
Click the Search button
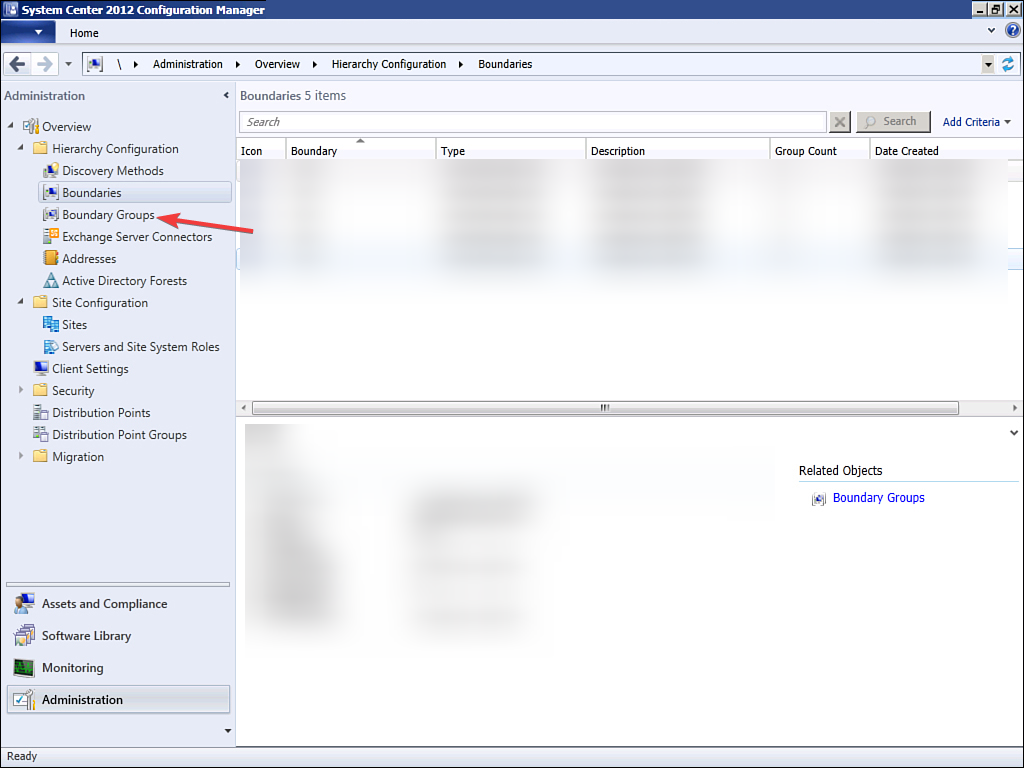(x=893, y=121)
